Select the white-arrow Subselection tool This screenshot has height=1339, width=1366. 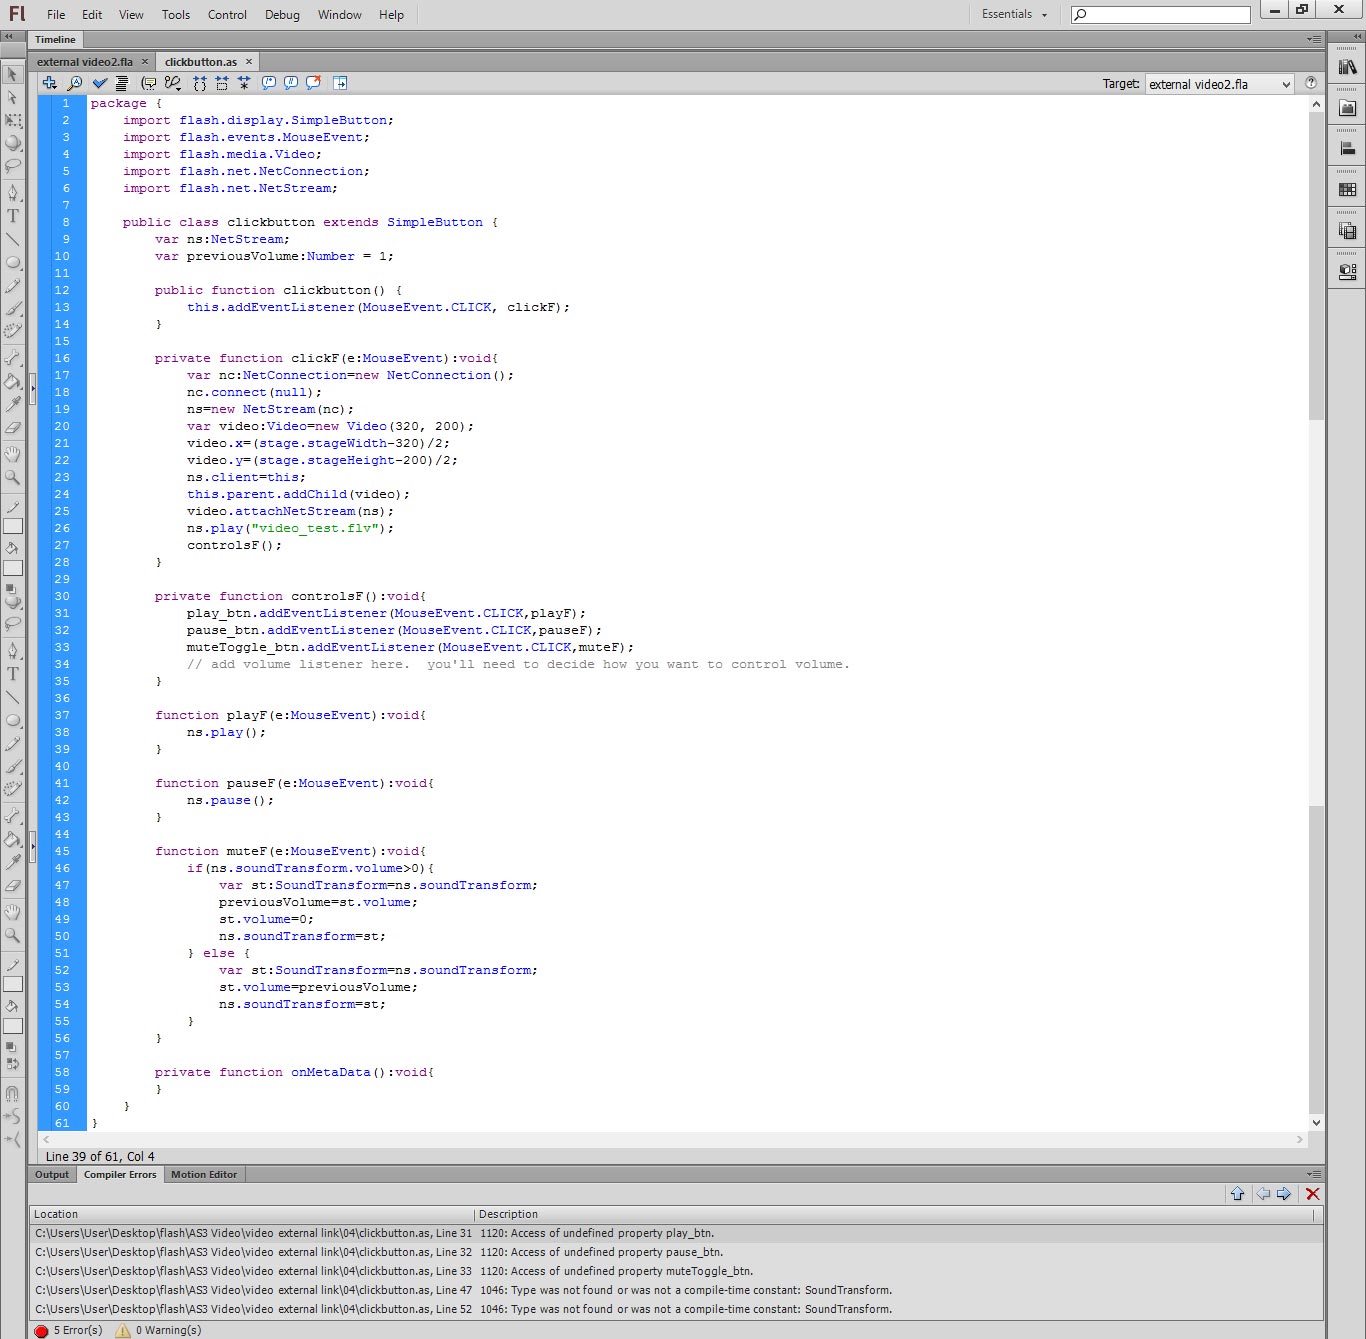pos(12,97)
